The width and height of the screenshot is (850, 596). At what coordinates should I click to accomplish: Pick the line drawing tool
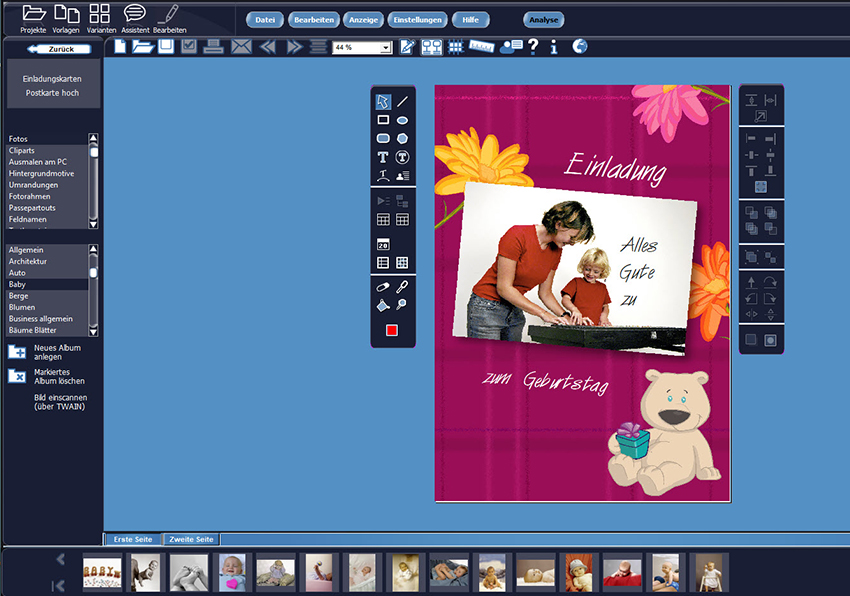pyautogui.click(x=402, y=101)
